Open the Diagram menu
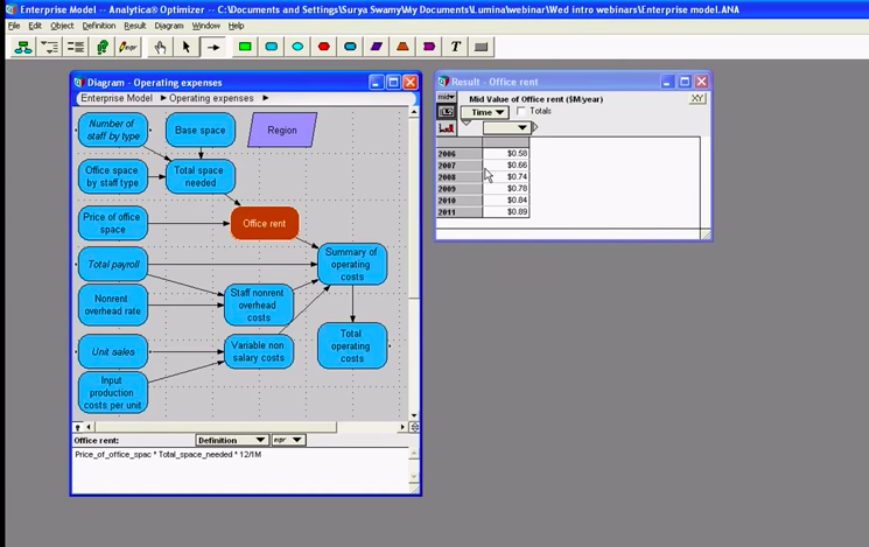Viewport: 869px width, 547px height. click(x=168, y=25)
